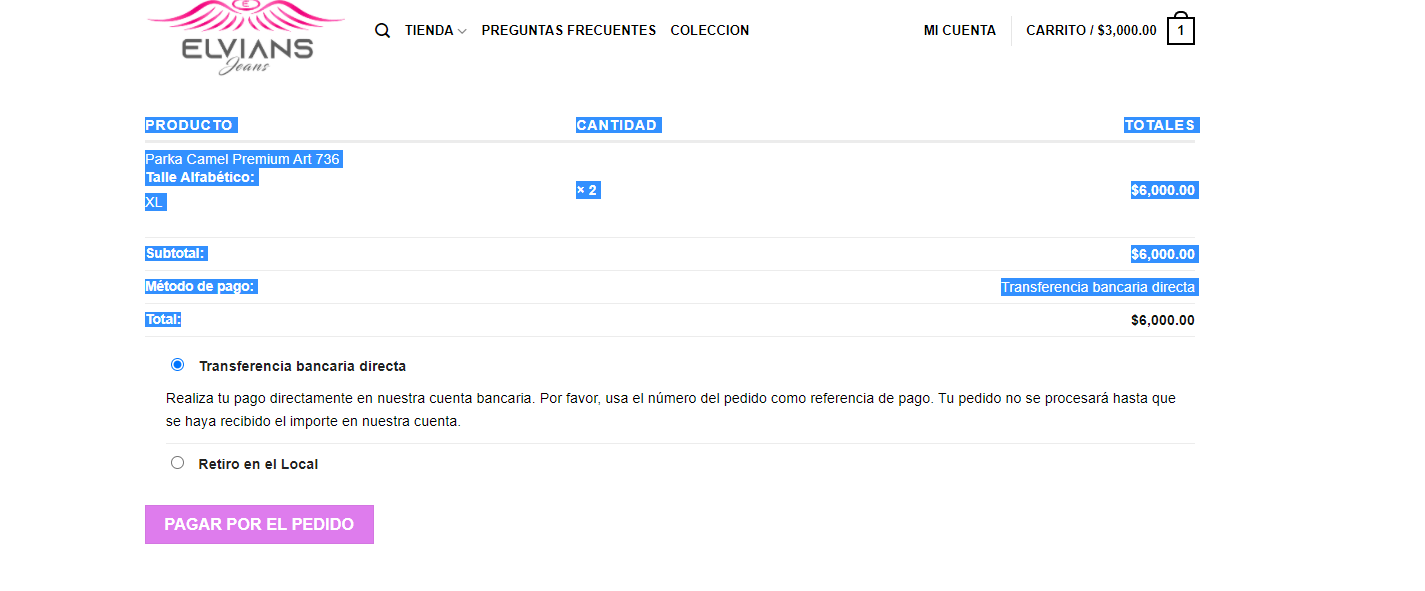Click PAGAR POR EL PEDIDO button
1425x591 pixels.
[259, 524]
